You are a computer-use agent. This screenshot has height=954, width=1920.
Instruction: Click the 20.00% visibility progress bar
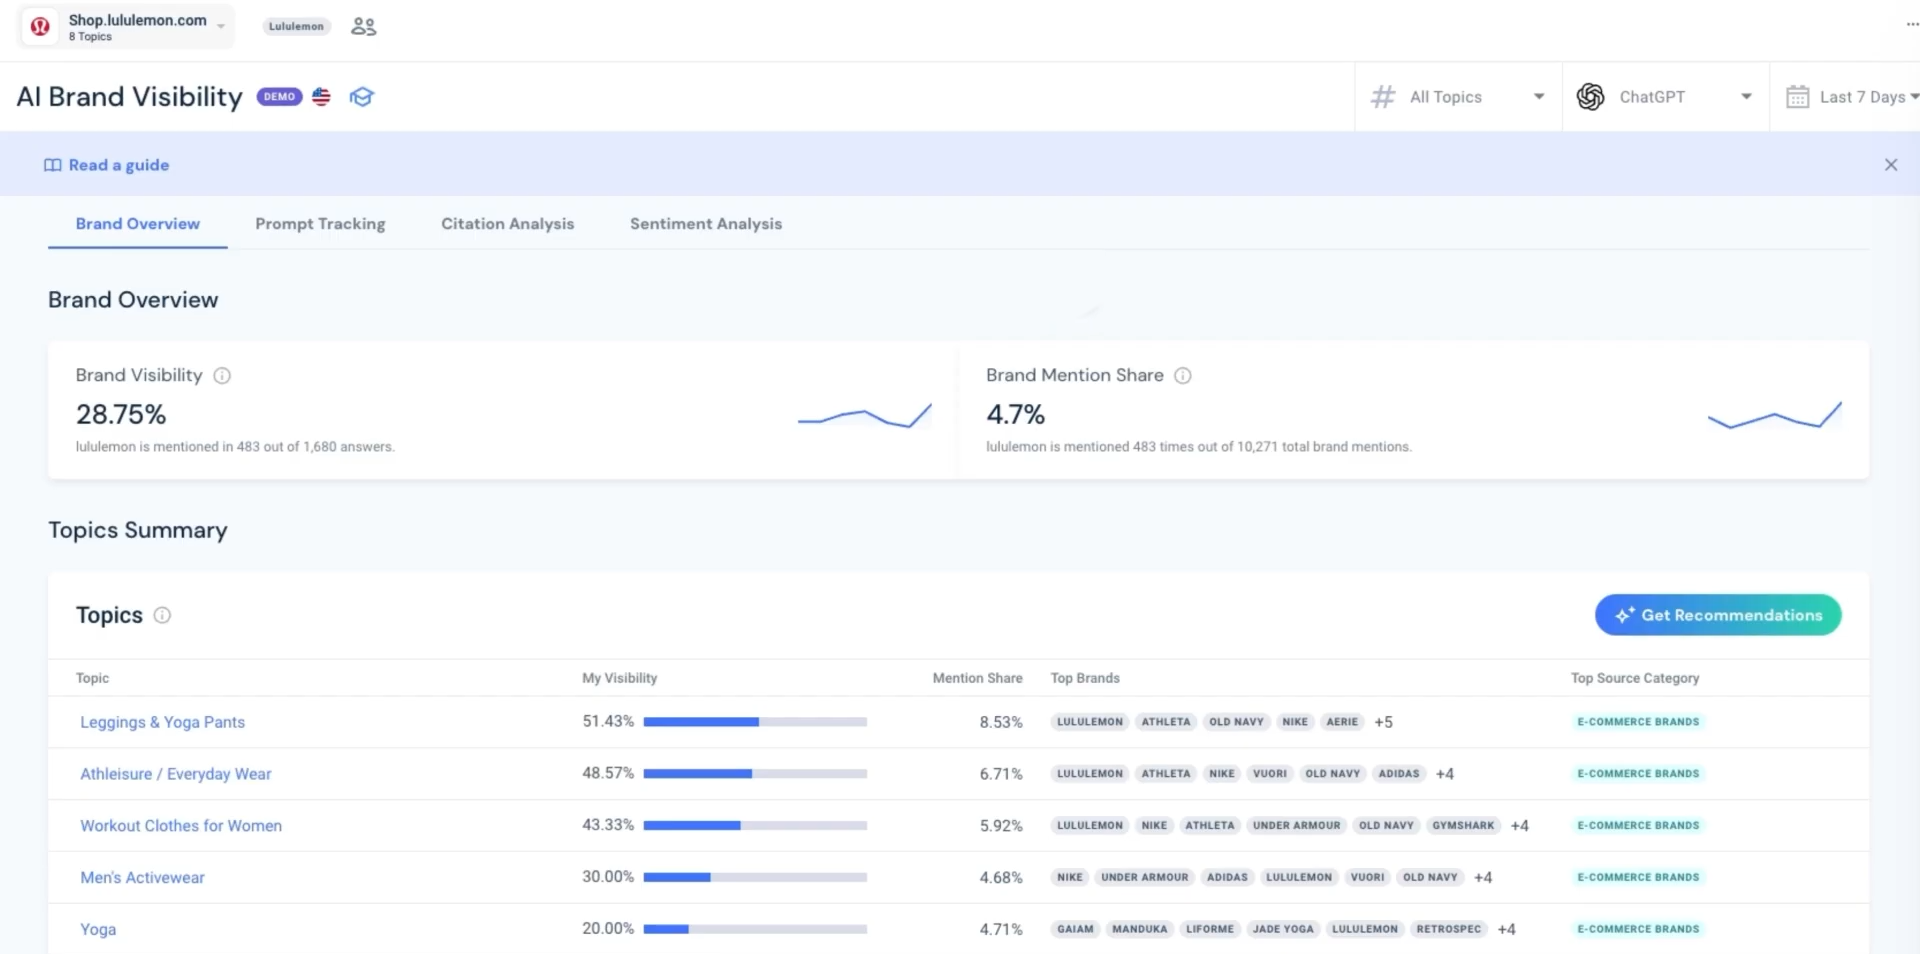tap(755, 929)
